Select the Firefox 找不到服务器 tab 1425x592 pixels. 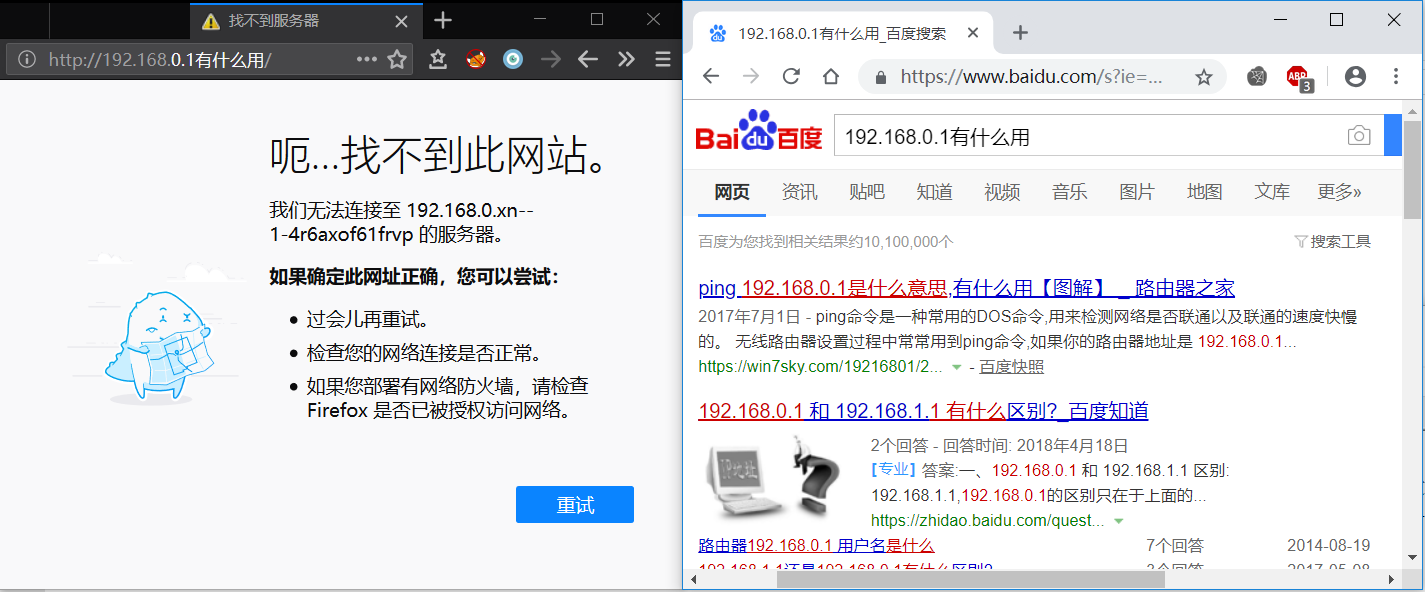306,21
